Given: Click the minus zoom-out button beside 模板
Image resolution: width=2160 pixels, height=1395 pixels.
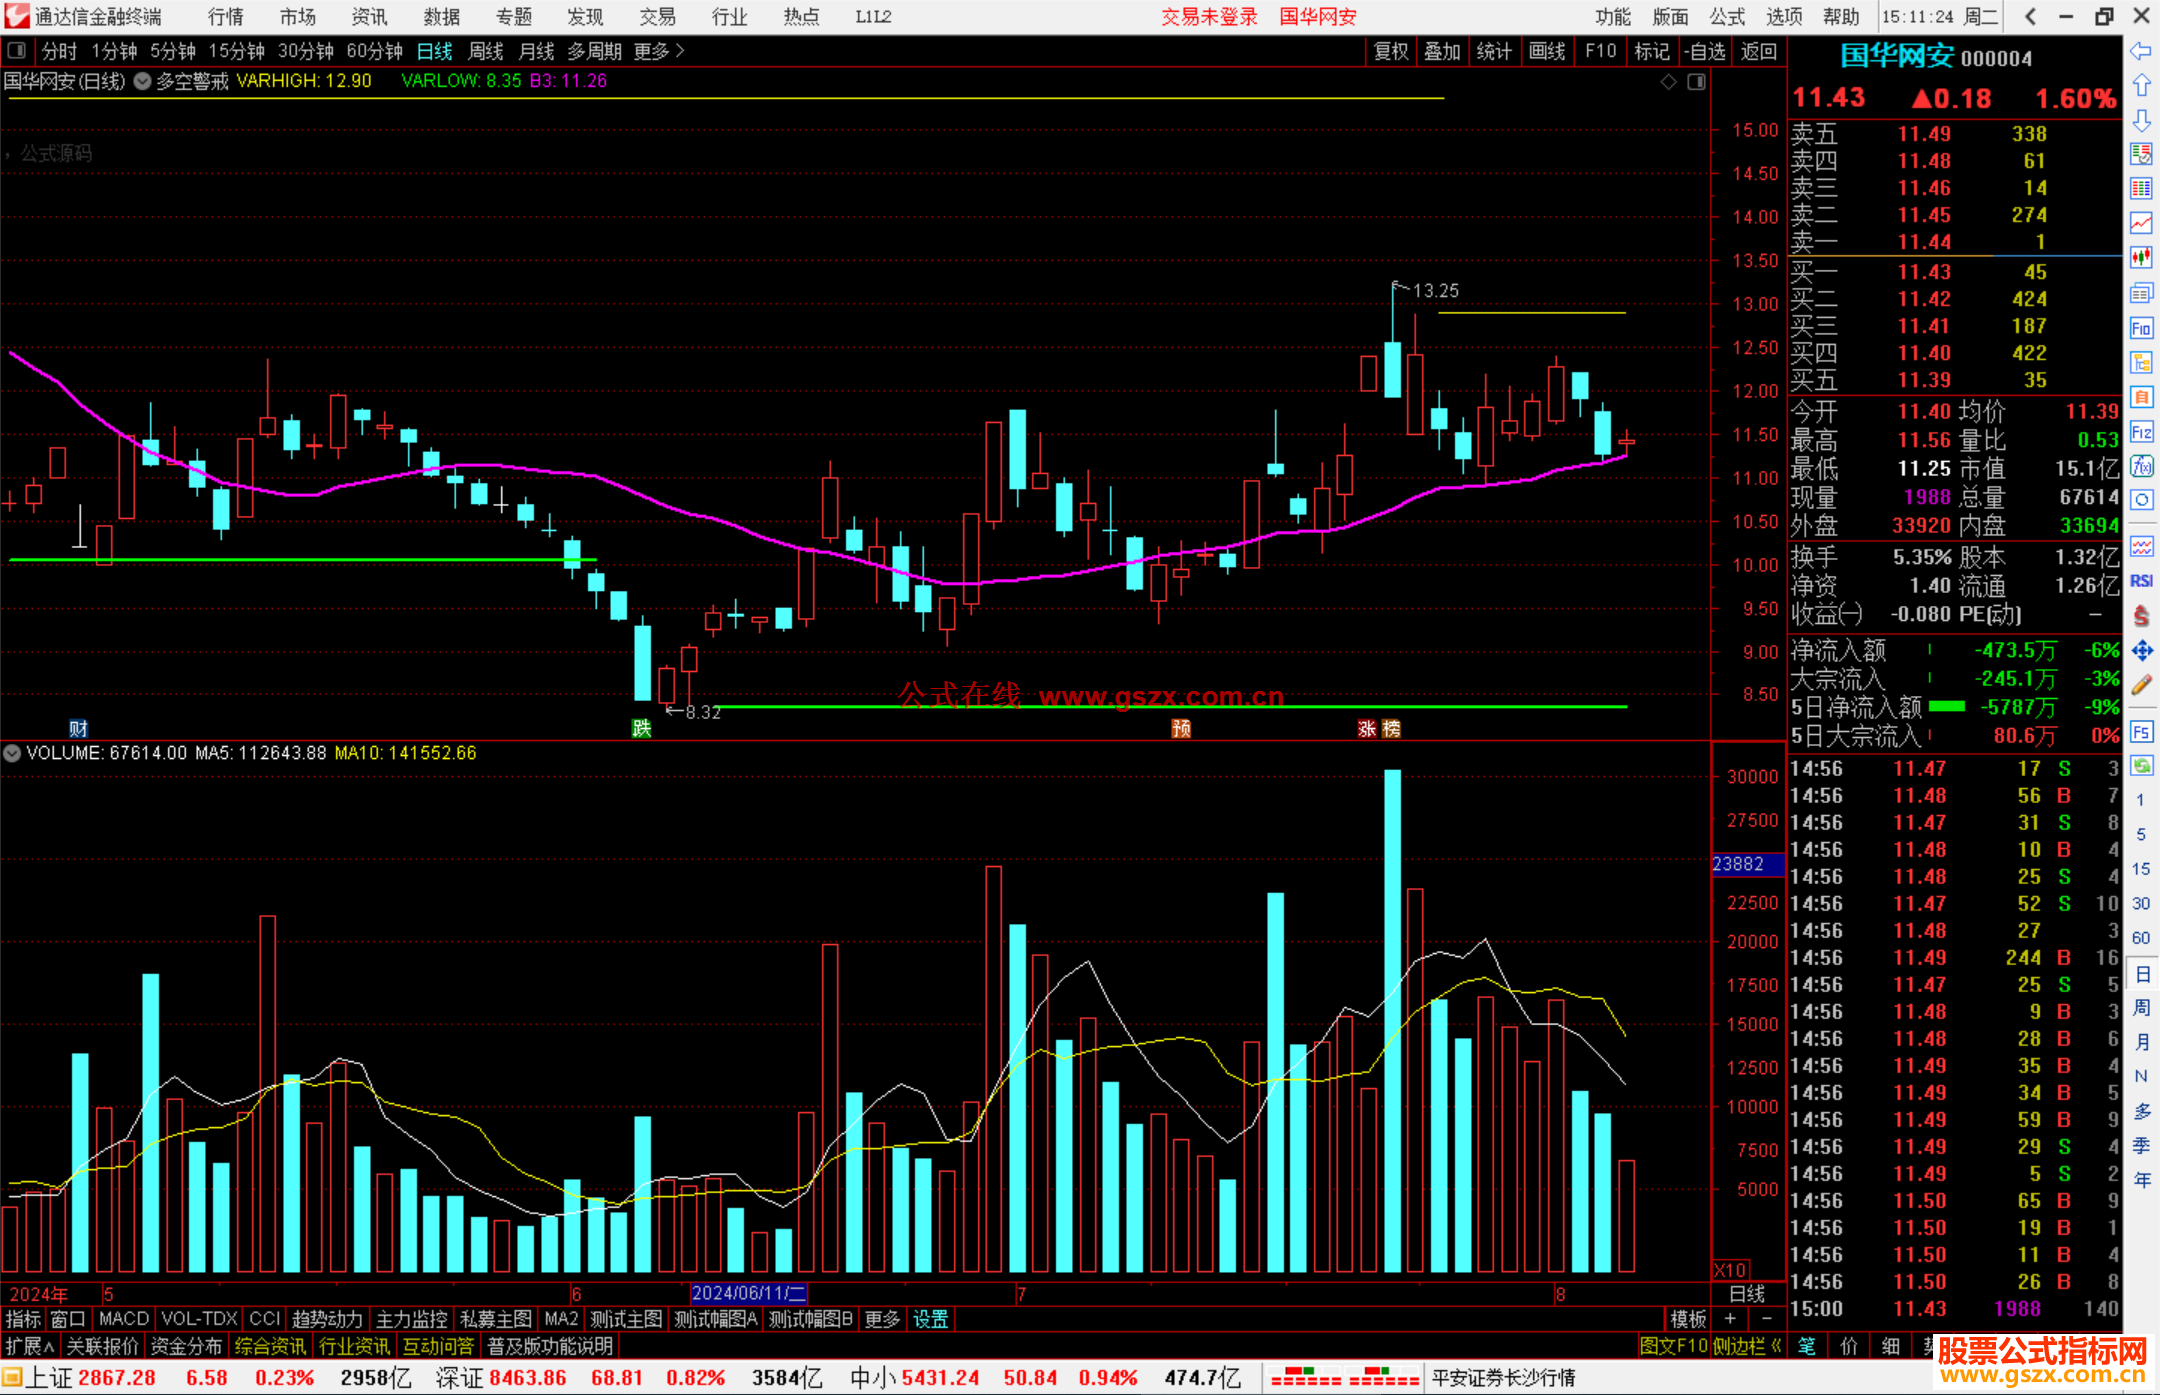Looking at the screenshot, I should pos(1766,1319).
